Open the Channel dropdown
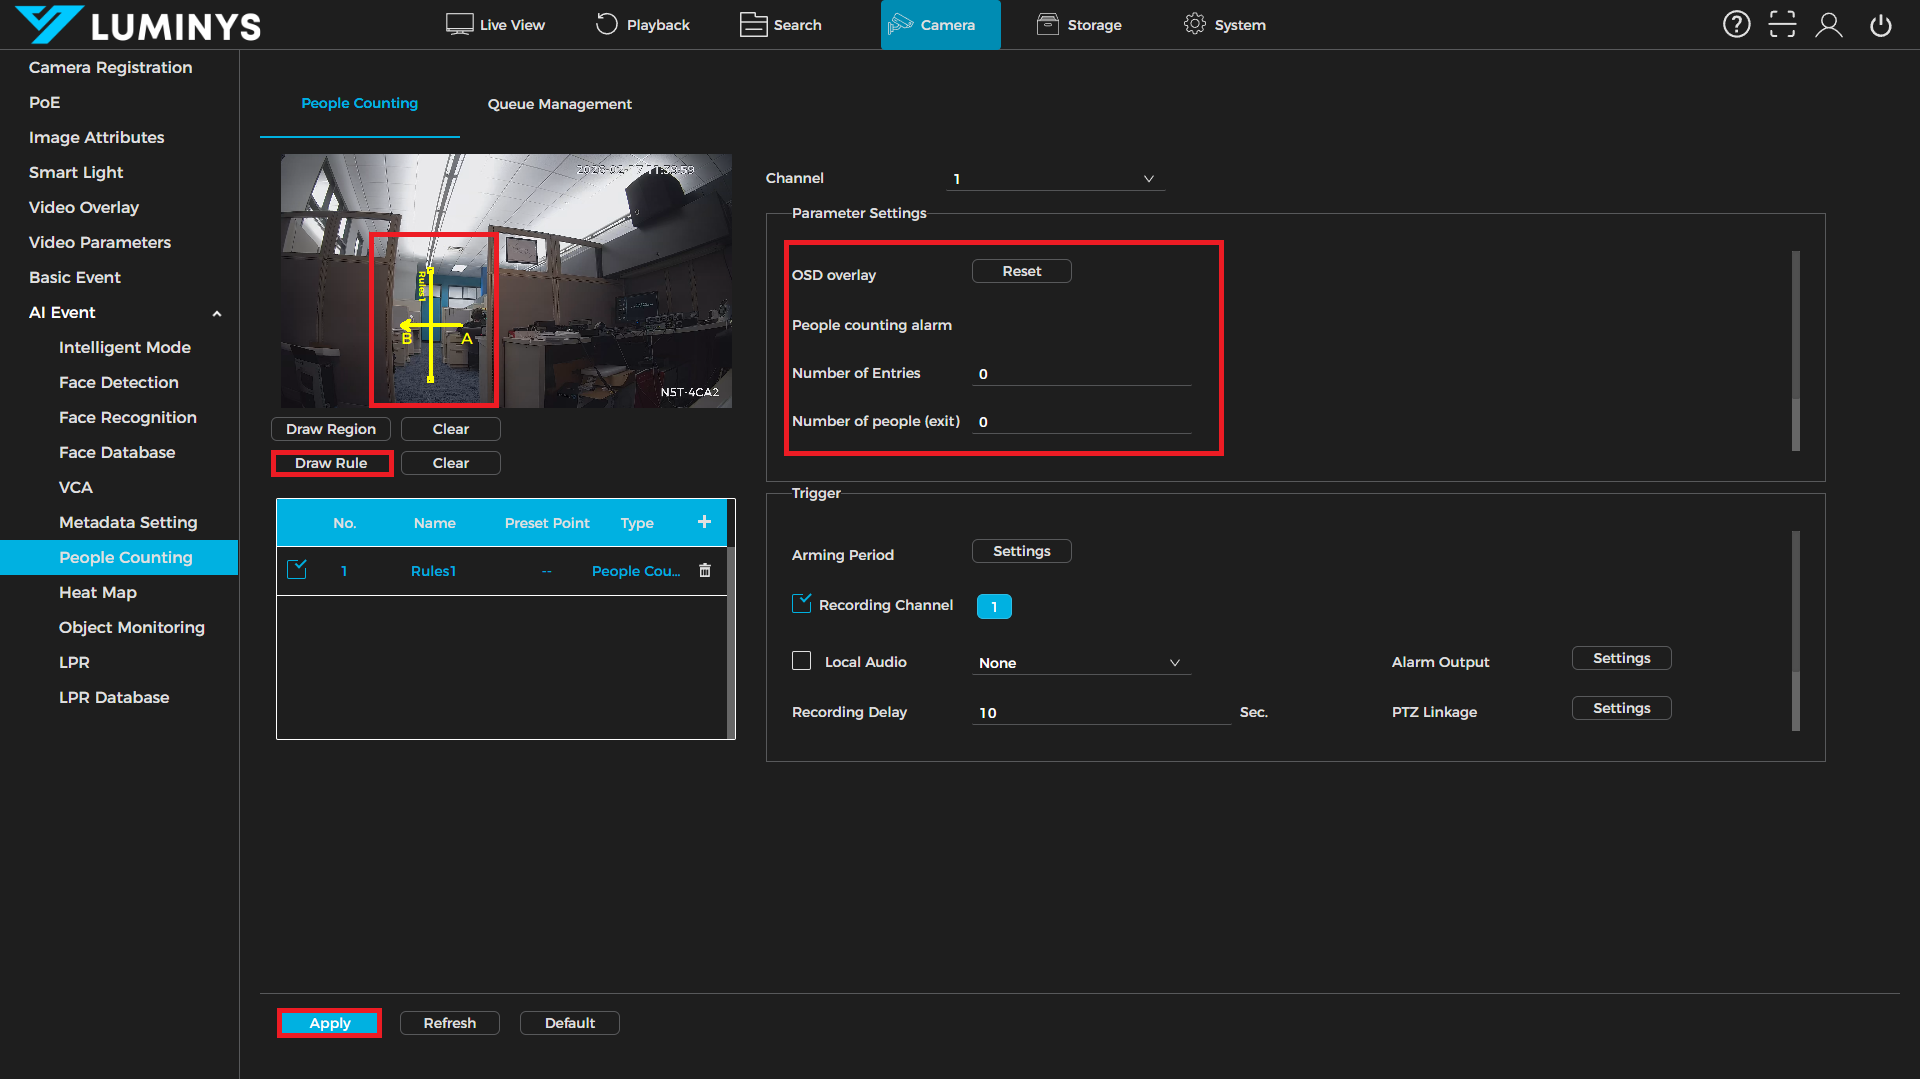 (1055, 179)
